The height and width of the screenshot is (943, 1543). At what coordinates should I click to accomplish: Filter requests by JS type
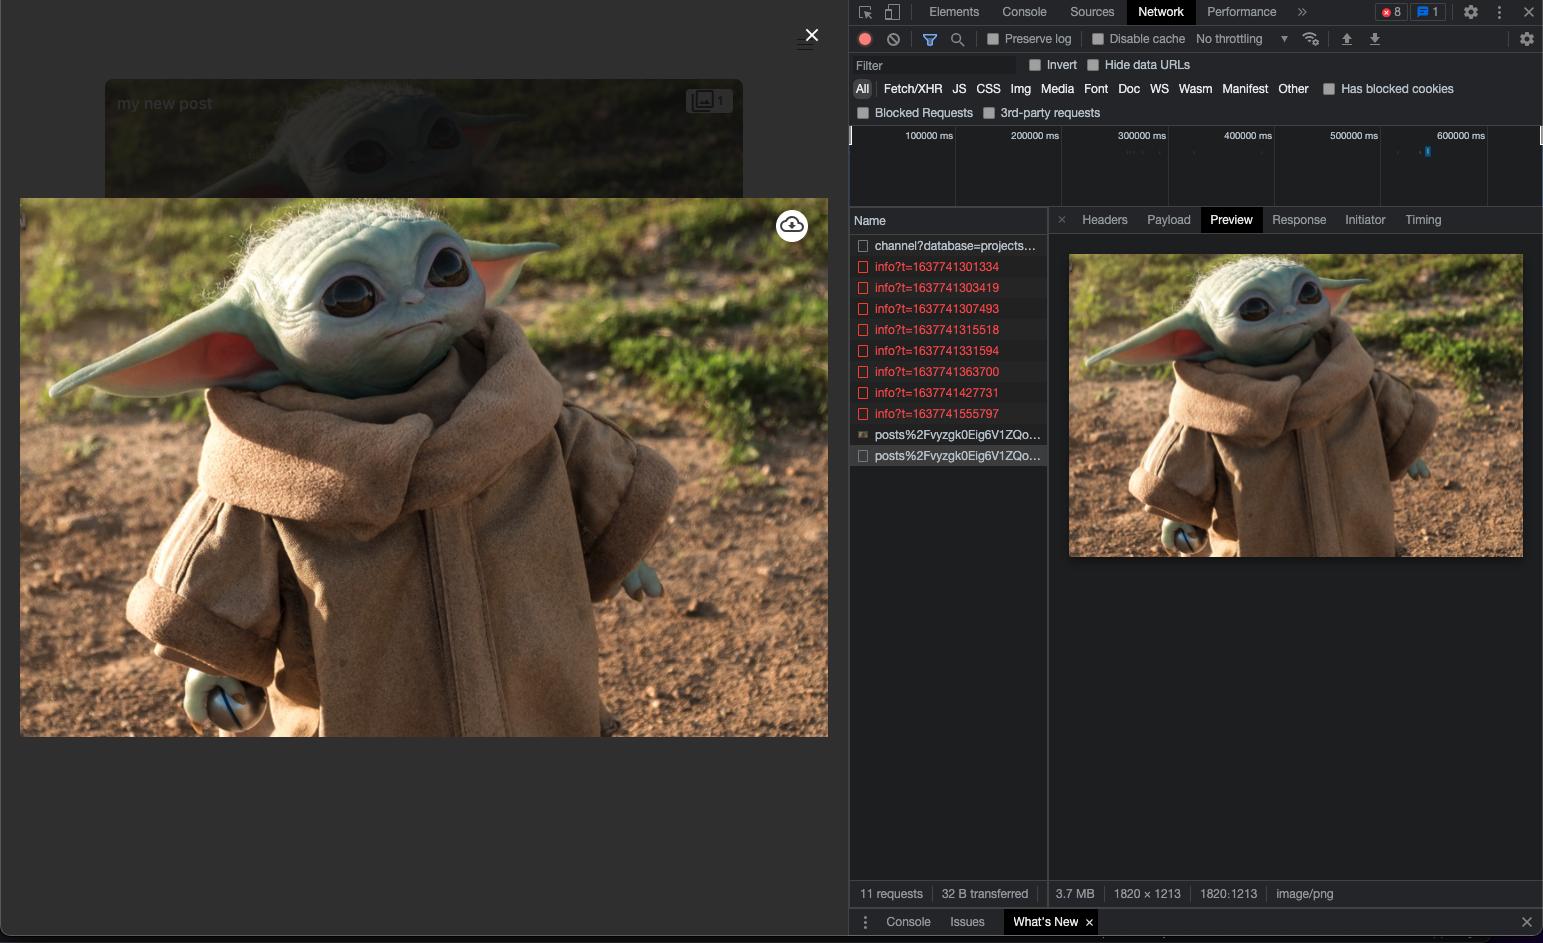959,89
